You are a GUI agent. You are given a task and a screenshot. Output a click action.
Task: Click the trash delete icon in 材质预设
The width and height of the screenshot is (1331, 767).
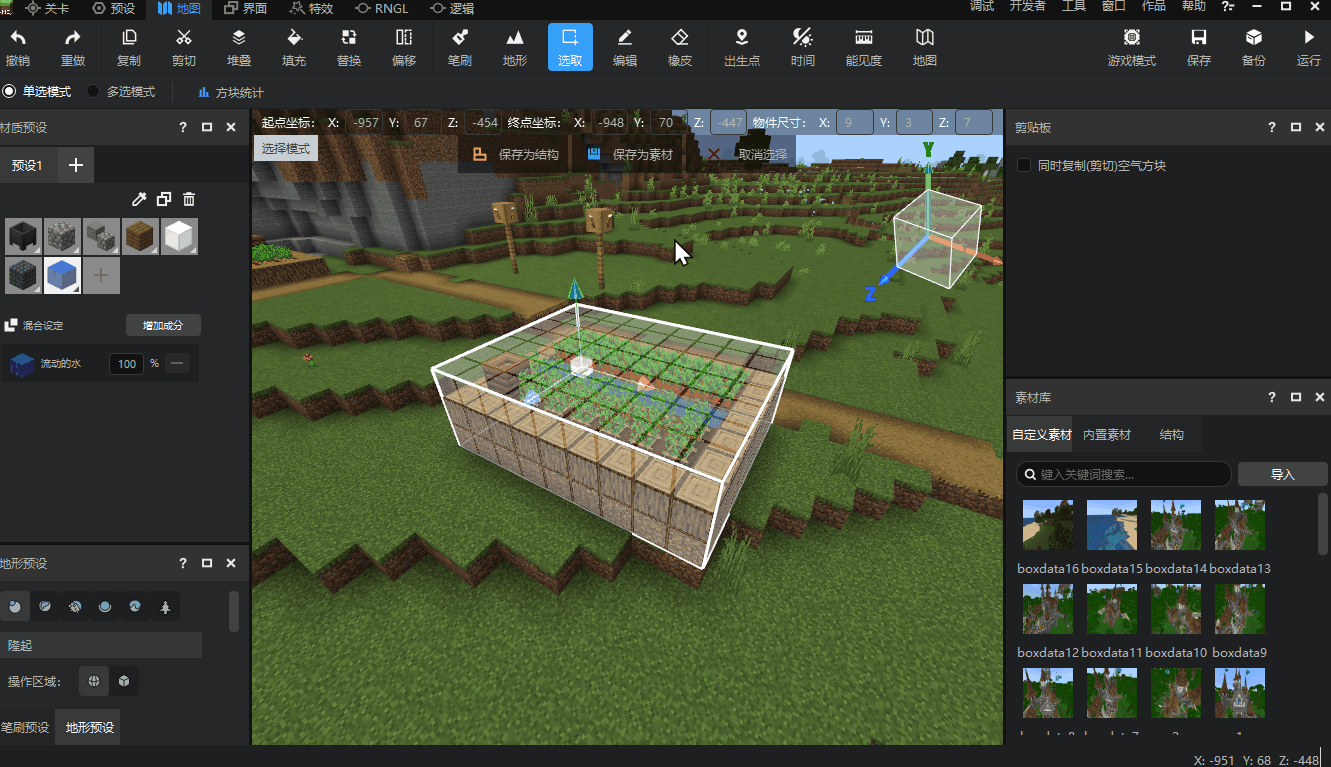pos(189,200)
